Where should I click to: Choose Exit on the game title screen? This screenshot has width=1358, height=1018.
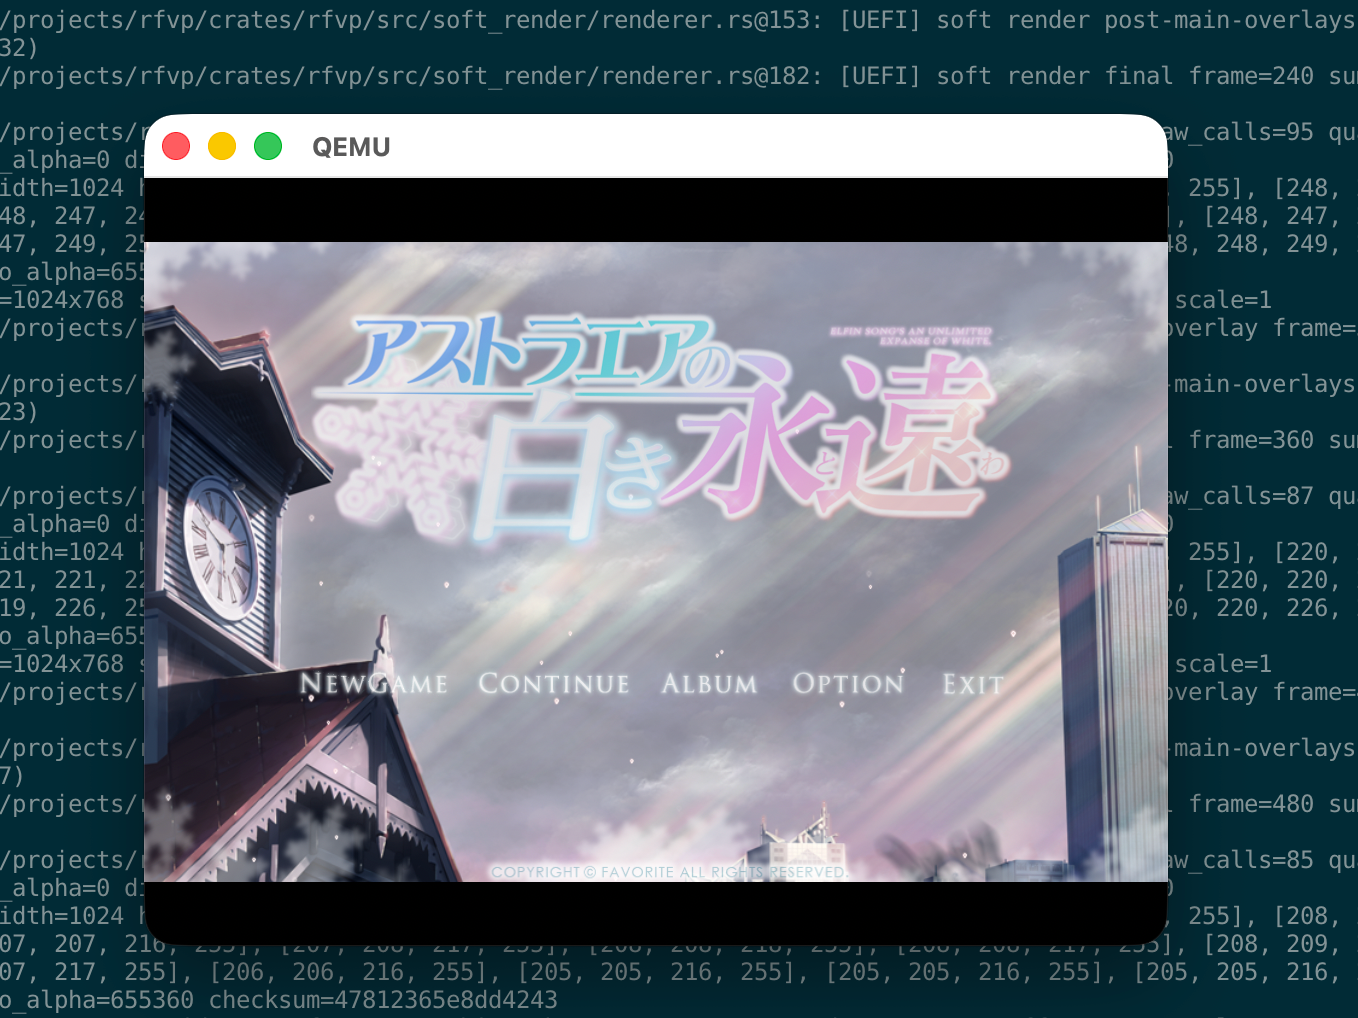(x=973, y=684)
